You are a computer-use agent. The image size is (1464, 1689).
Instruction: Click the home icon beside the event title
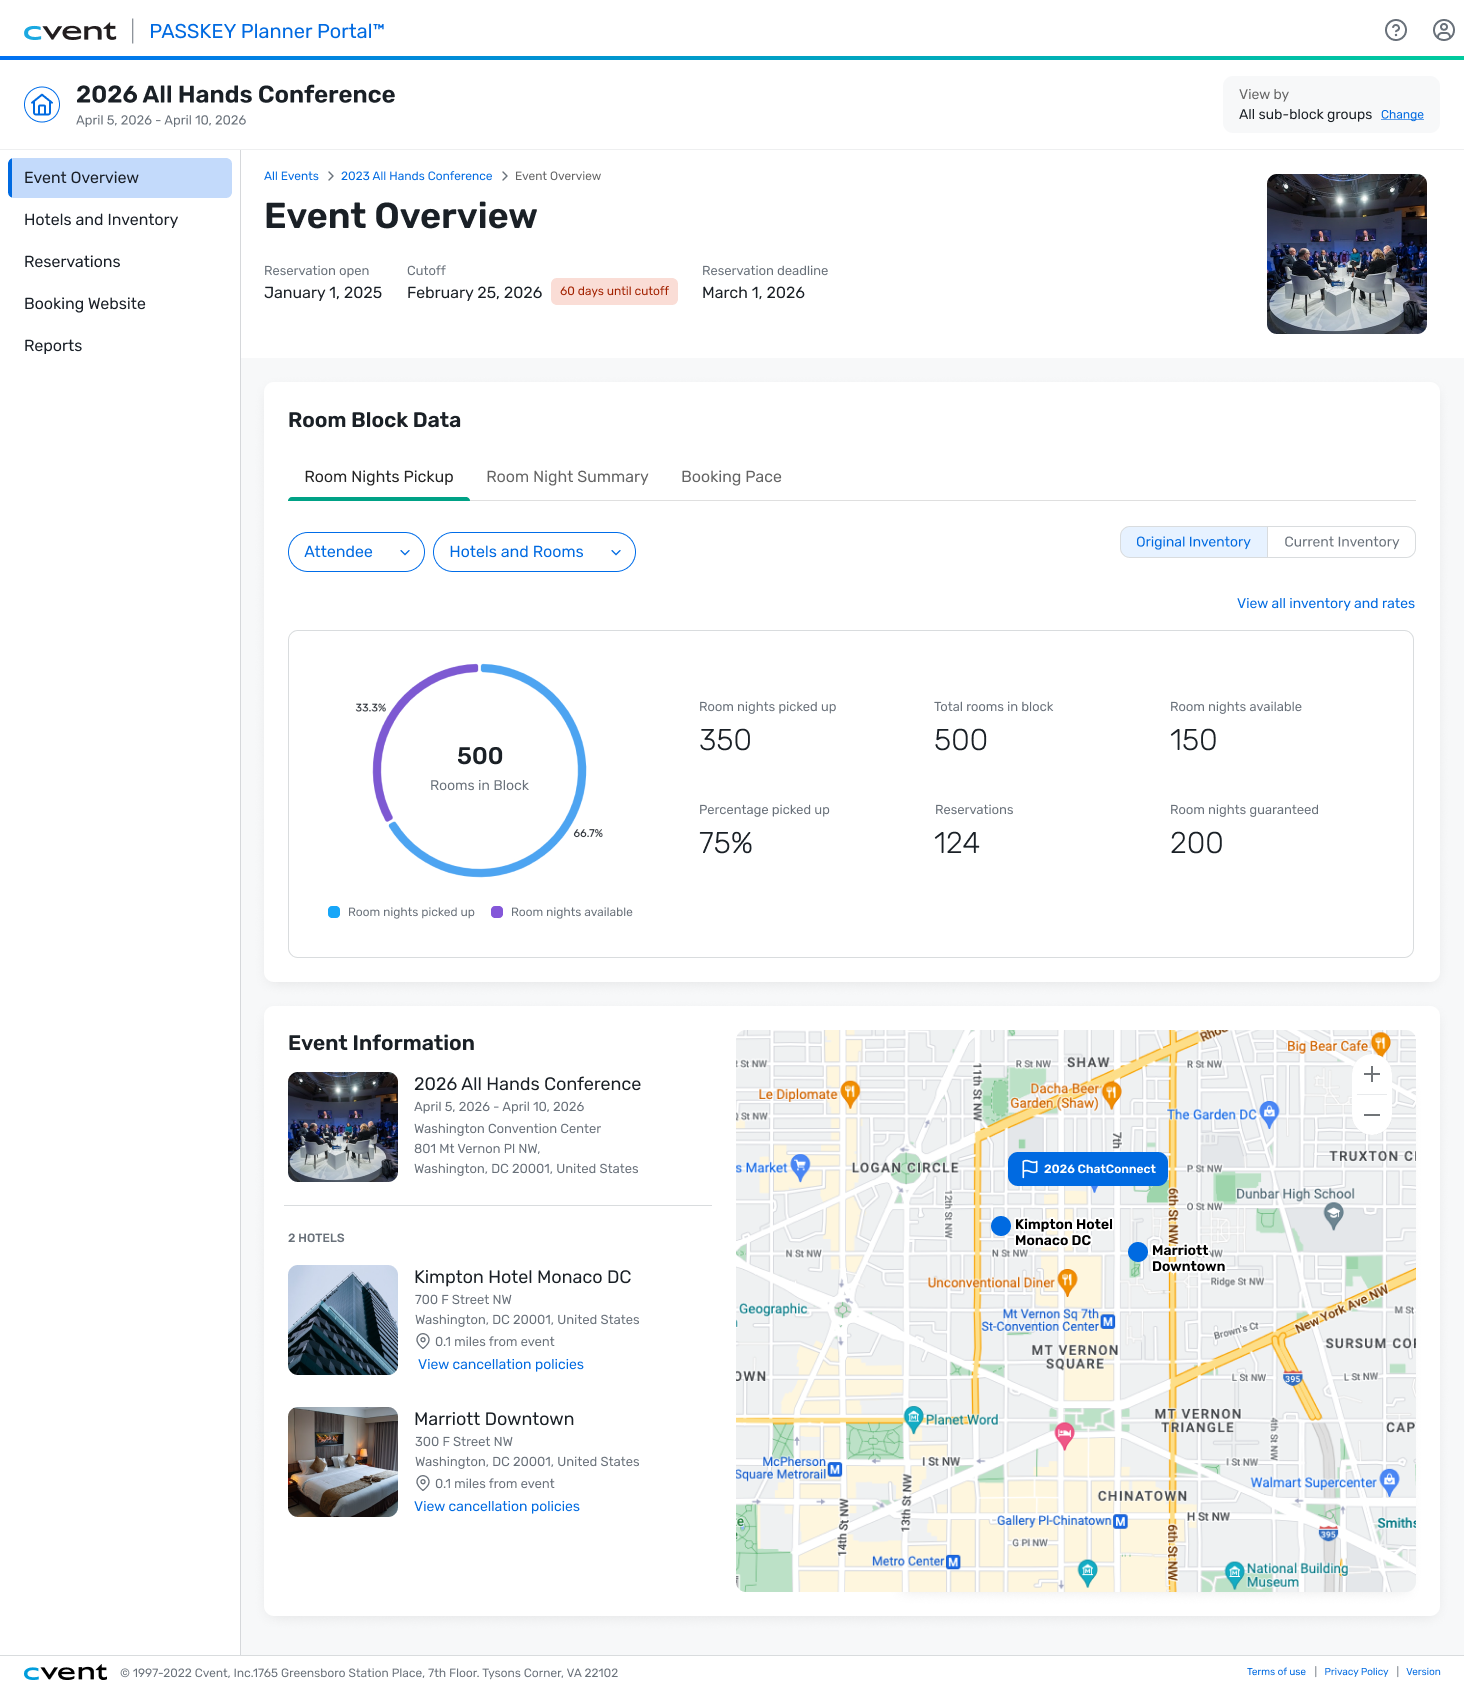point(42,104)
